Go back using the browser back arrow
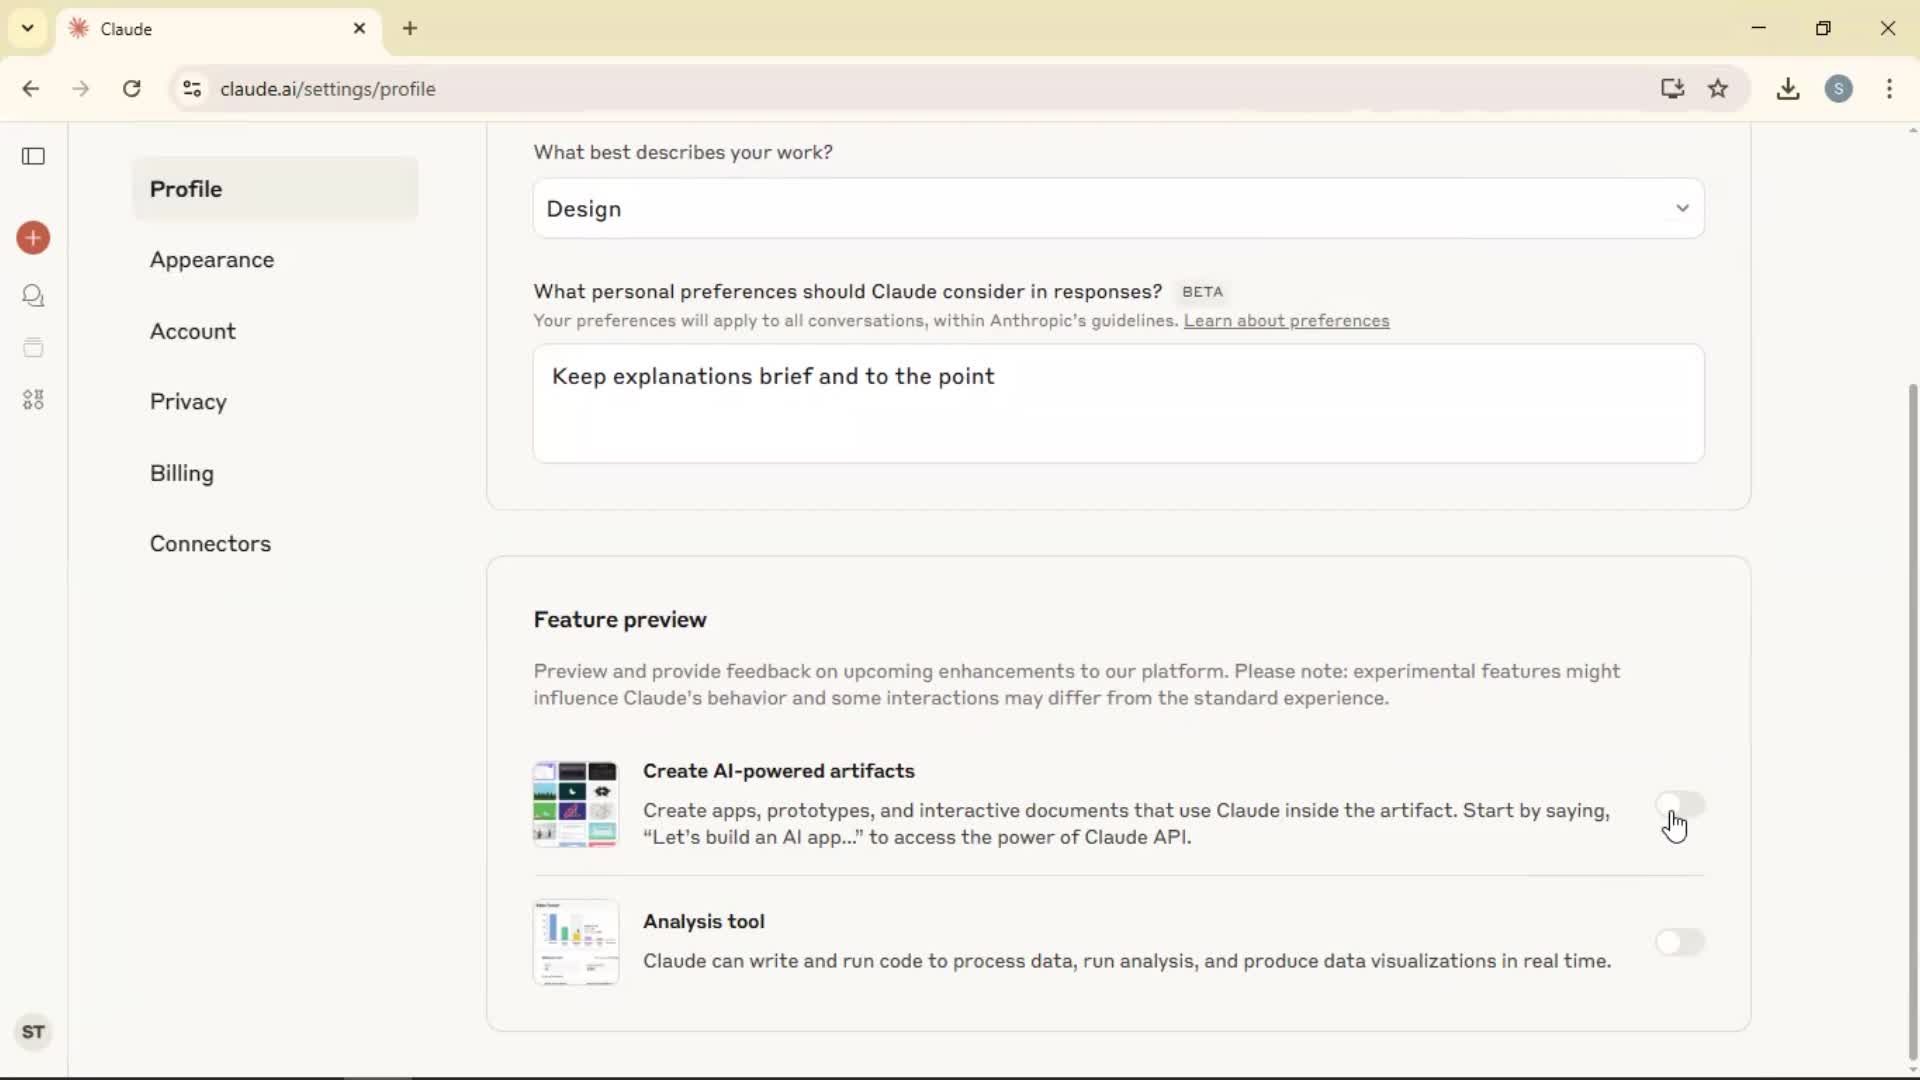Viewport: 1920px width, 1080px height. point(31,89)
